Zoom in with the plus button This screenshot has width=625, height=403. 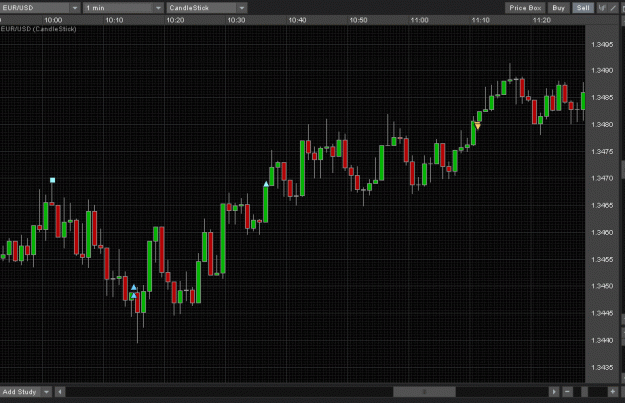pos(613,392)
